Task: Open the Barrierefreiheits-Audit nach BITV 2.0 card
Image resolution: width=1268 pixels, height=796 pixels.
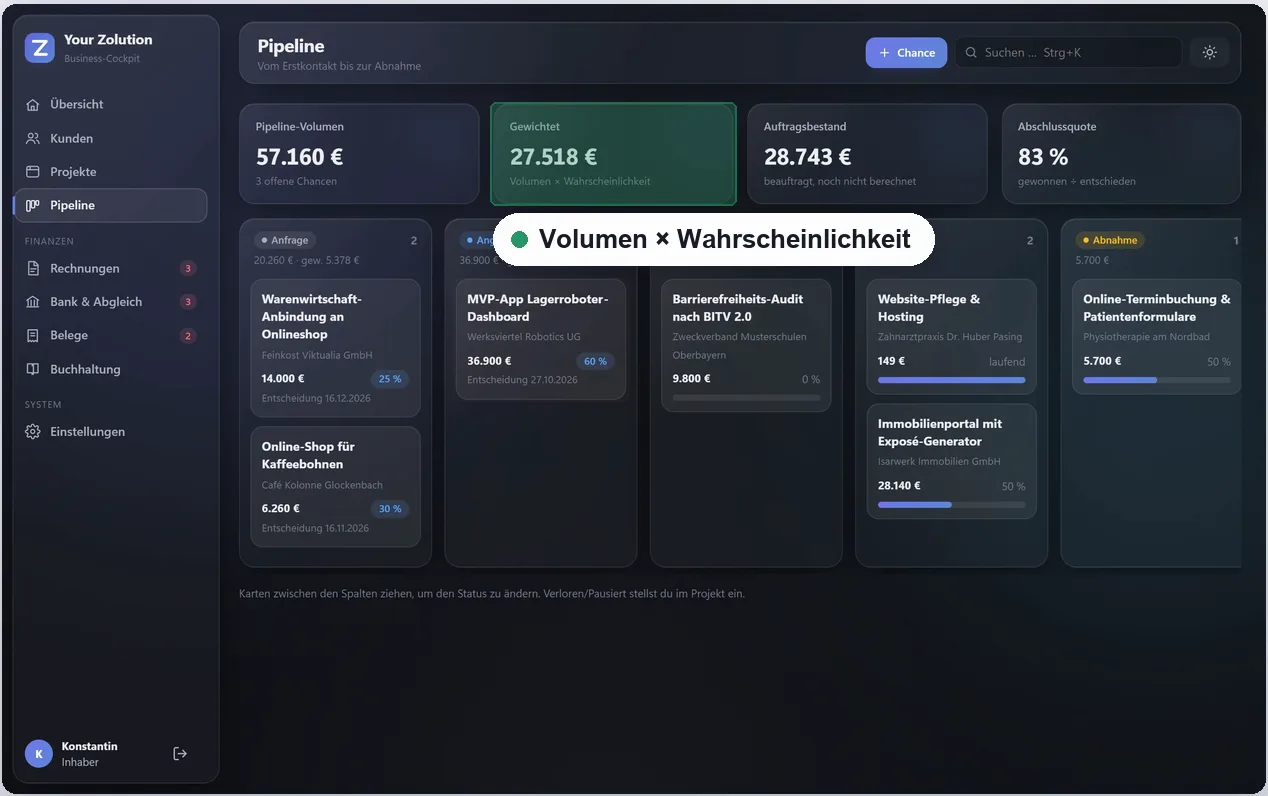Action: 746,346
